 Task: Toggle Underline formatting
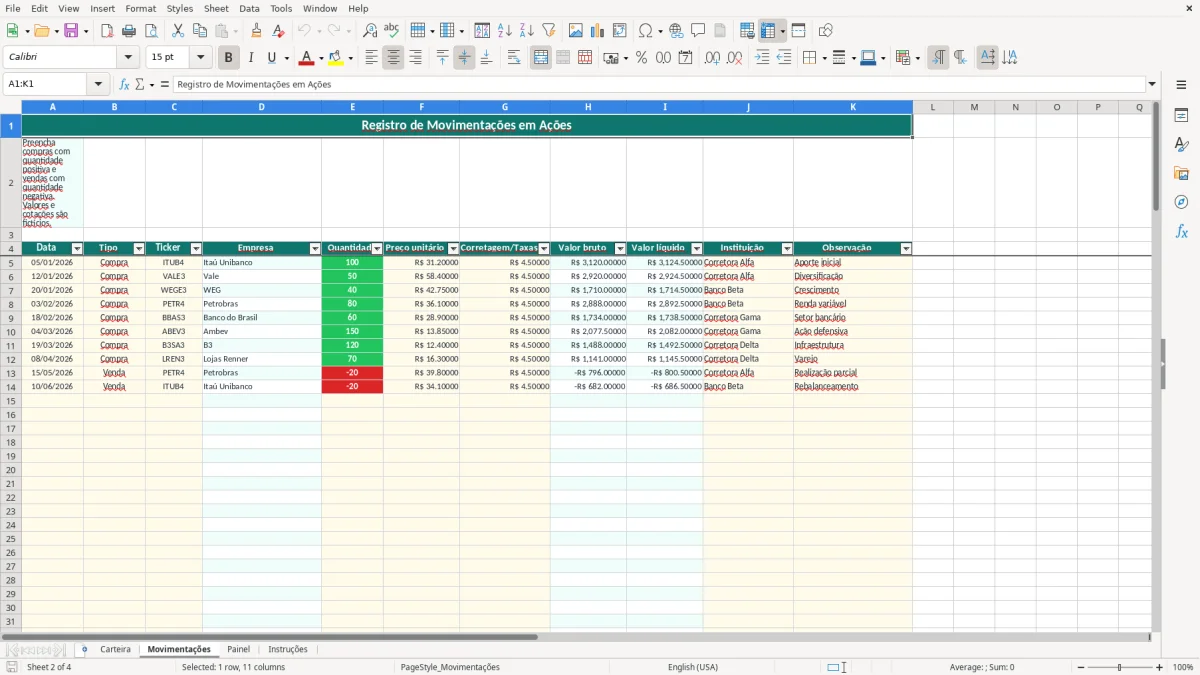point(271,58)
